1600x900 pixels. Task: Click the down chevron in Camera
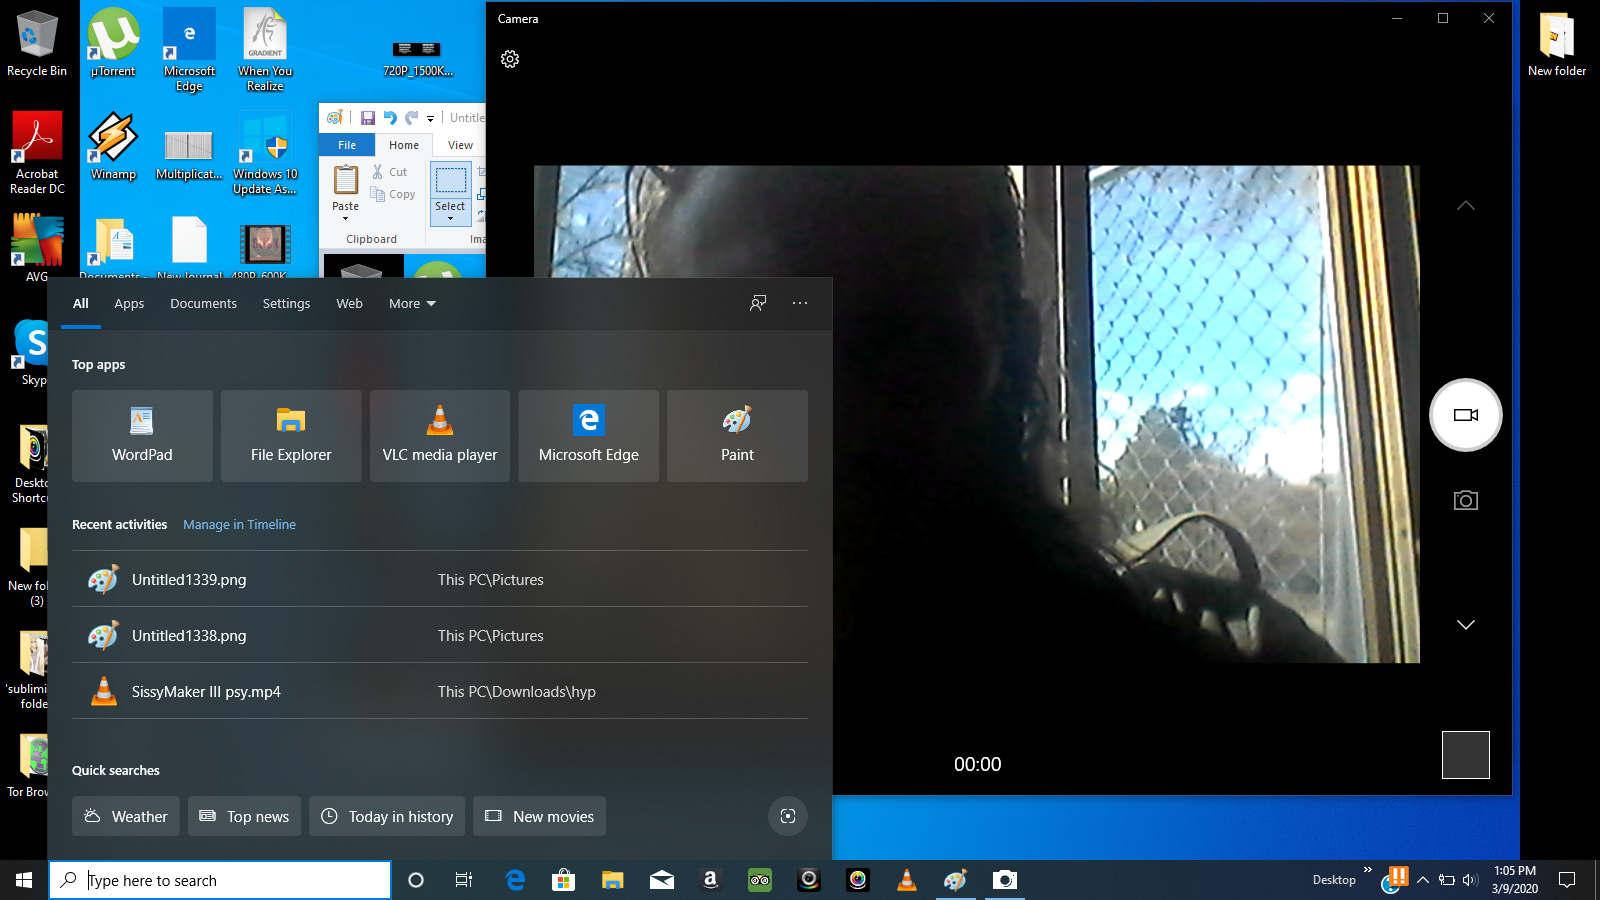coord(1466,625)
